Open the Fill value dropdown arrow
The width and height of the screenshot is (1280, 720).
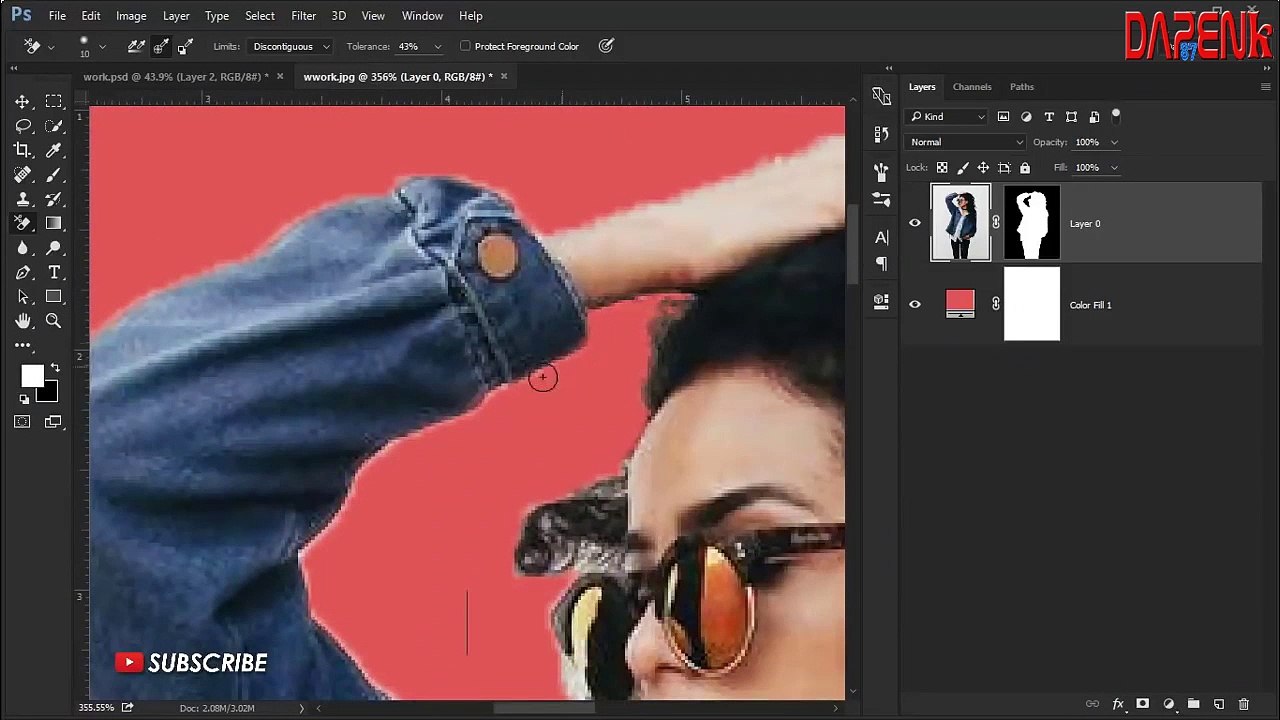click(1114, 168)
